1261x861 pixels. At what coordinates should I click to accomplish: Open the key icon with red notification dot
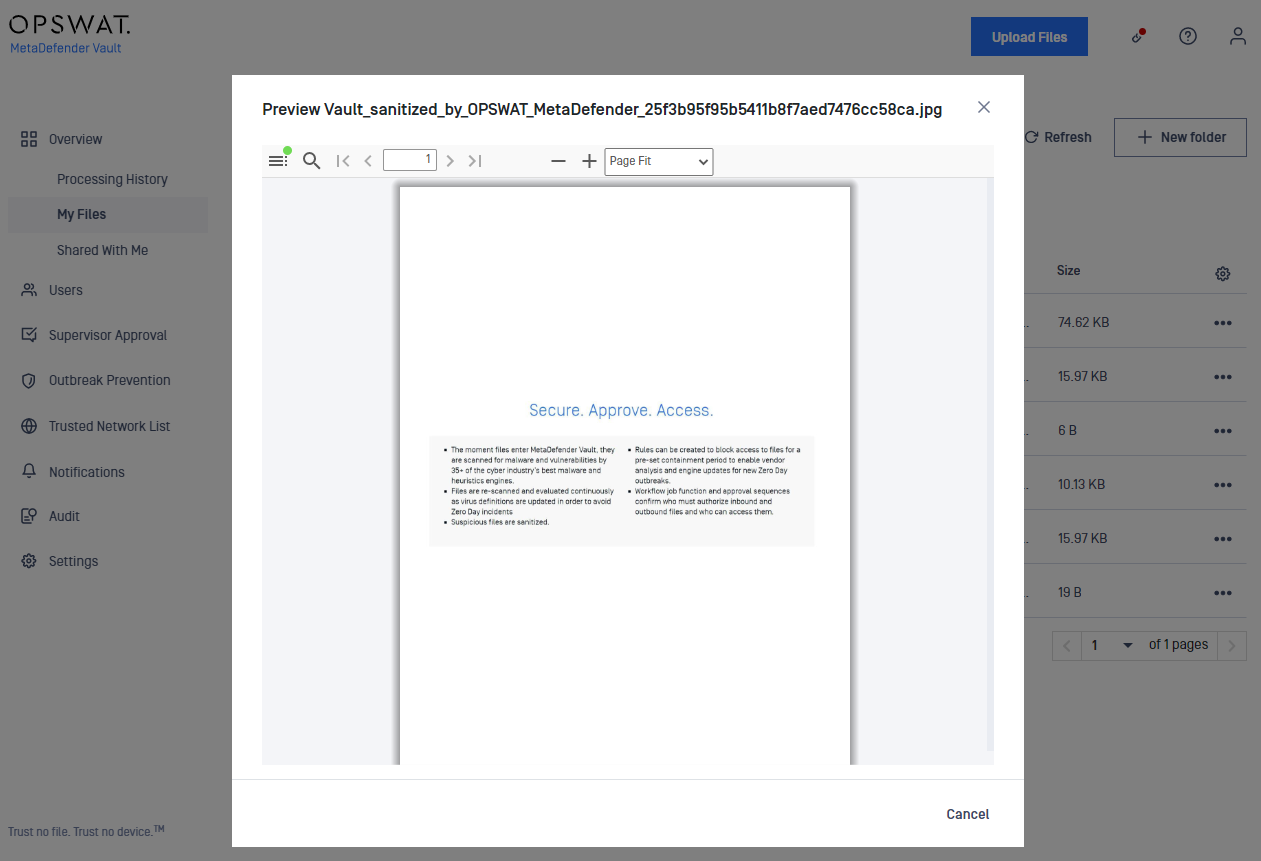(x=1138, y=36)
